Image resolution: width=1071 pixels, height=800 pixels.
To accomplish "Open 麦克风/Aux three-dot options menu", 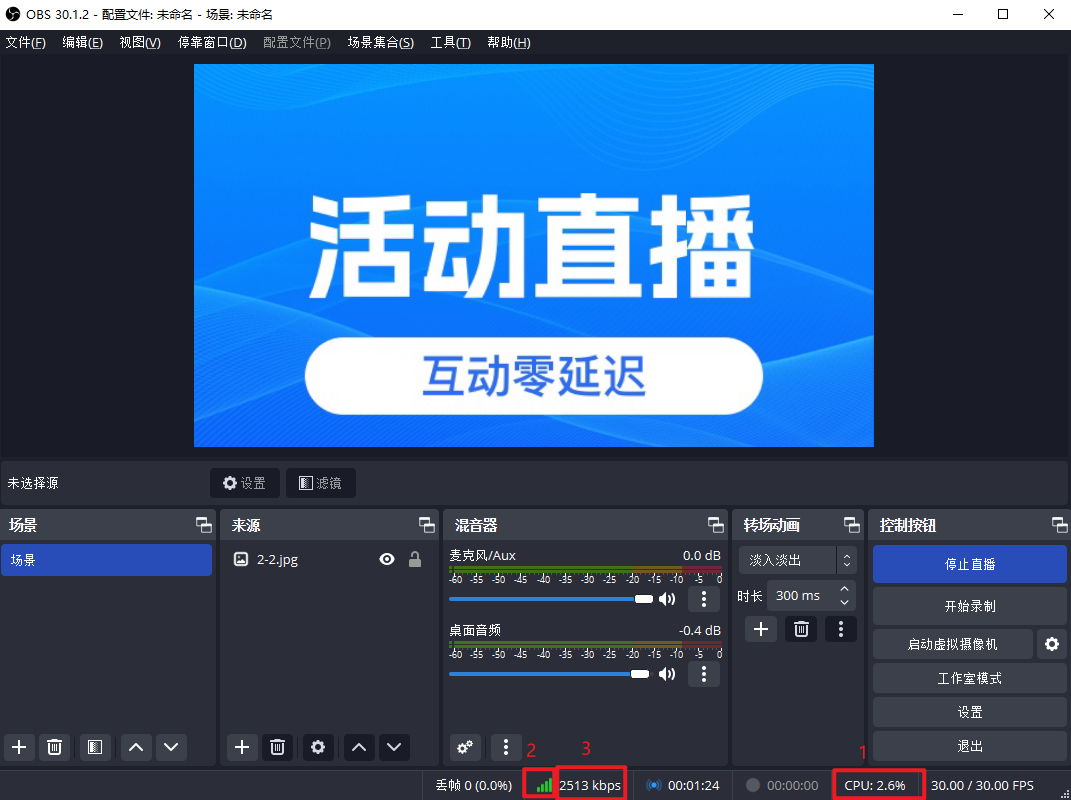I will click(x=704, y=599).
